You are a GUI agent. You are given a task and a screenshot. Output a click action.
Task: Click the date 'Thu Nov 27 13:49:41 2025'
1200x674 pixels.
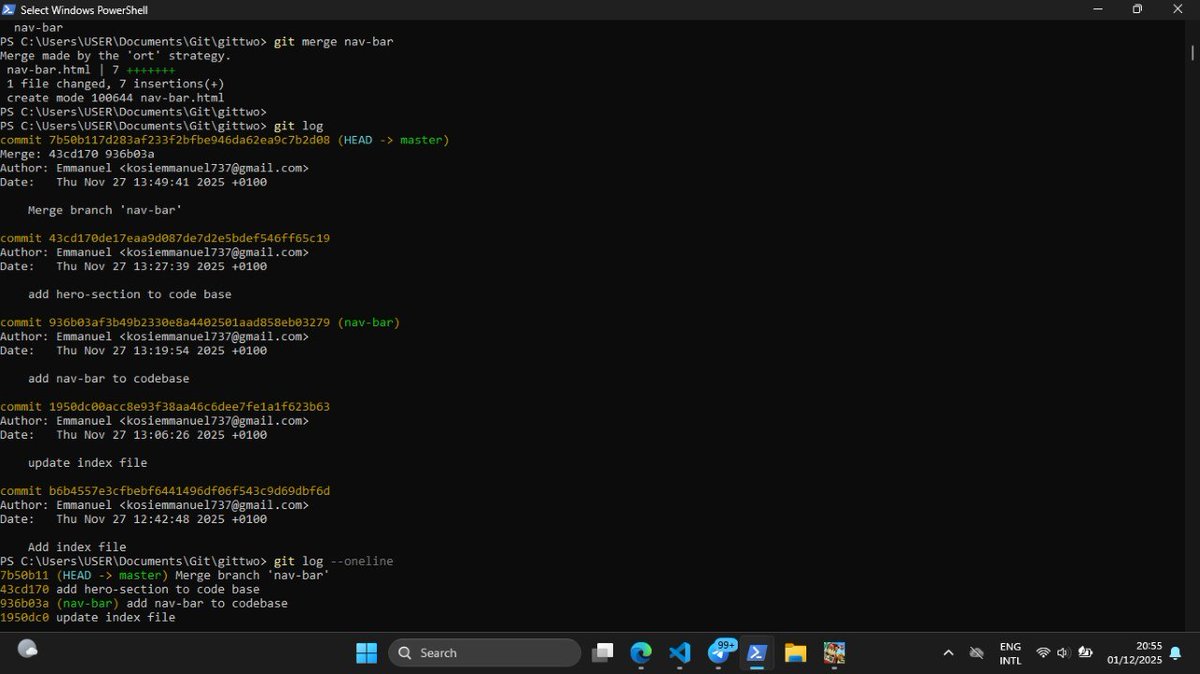140,182
